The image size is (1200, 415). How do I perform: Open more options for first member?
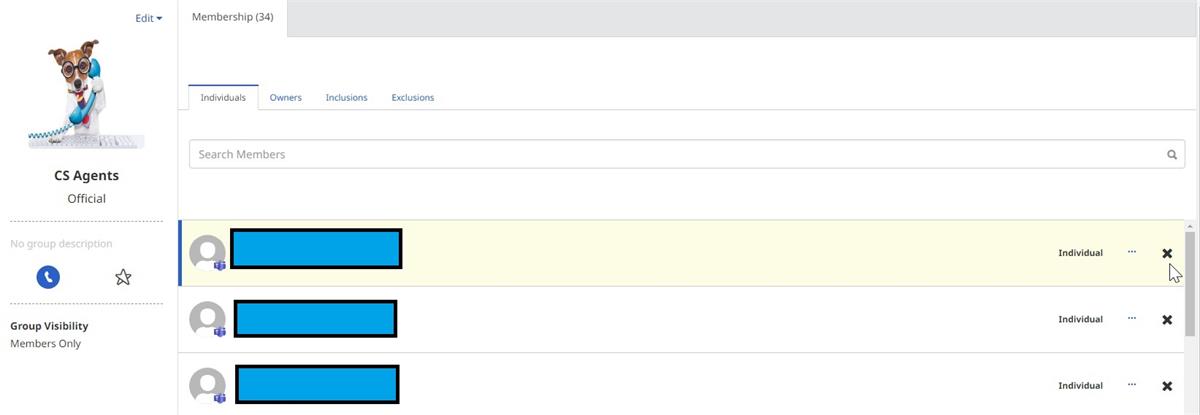pyautogui.click(x=1132, y=252)
